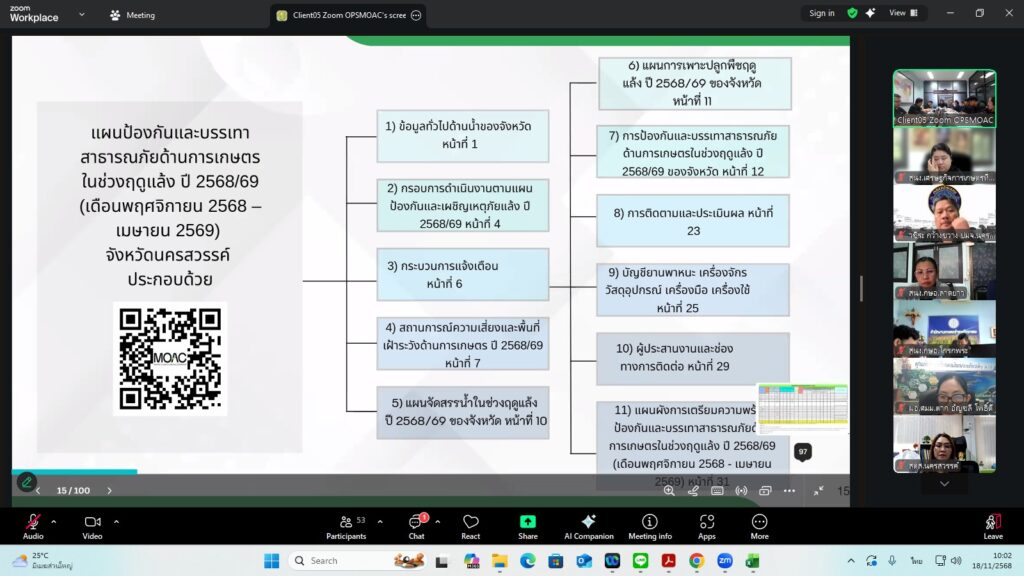
Task: Expand audio options arrow next to Audio
Action: tap(54, 521)
